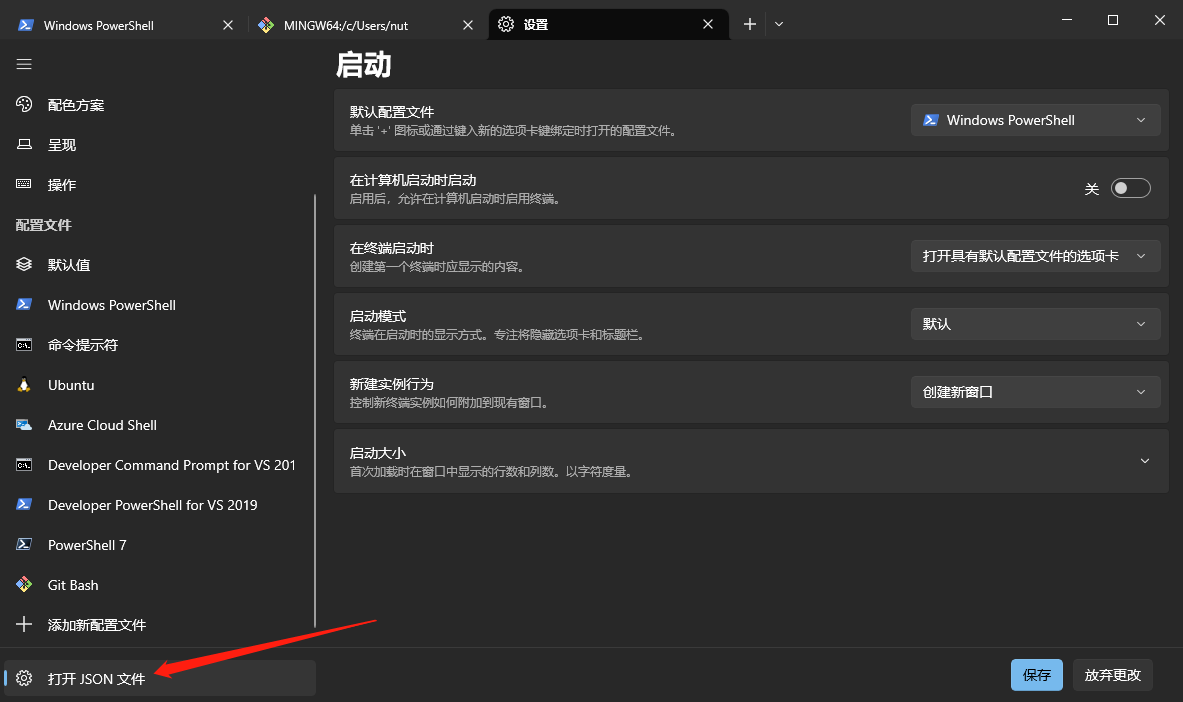Open 配色方案 settings page
The height and width of the screenshot is (702, 1183).
158,105
